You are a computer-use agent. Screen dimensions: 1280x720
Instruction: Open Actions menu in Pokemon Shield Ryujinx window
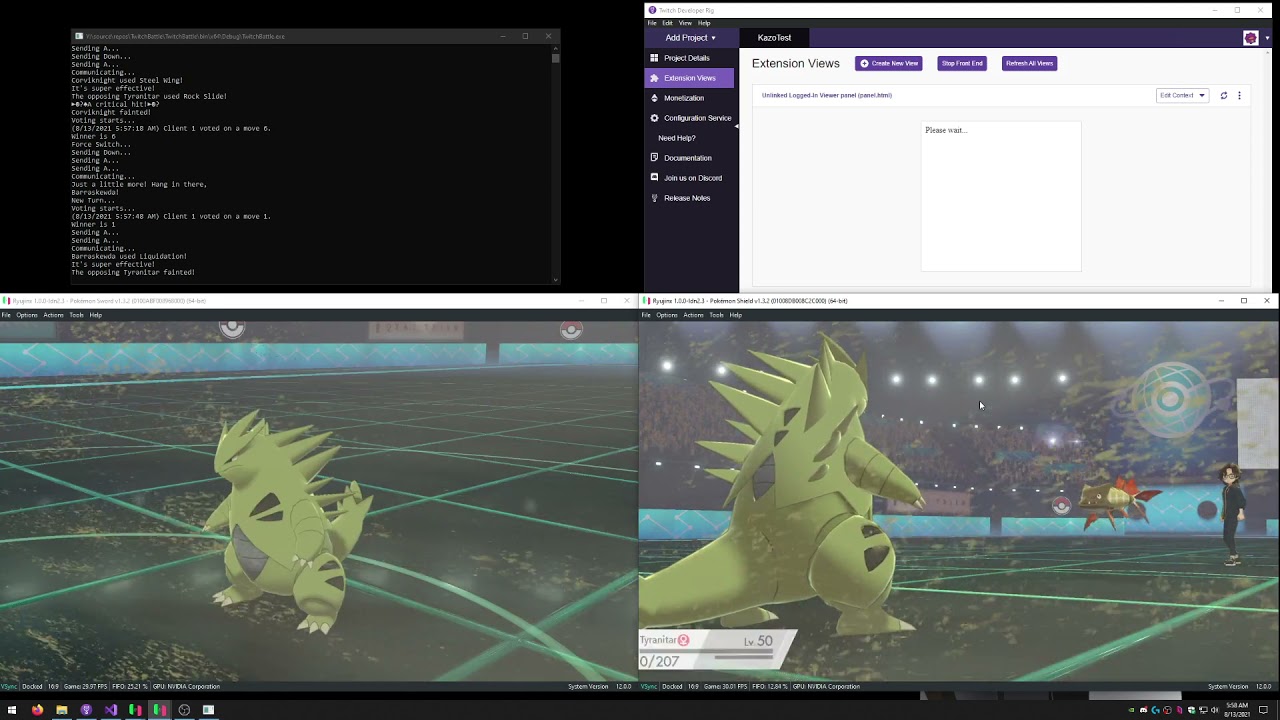pyautogui.click(x=693, y=315)
